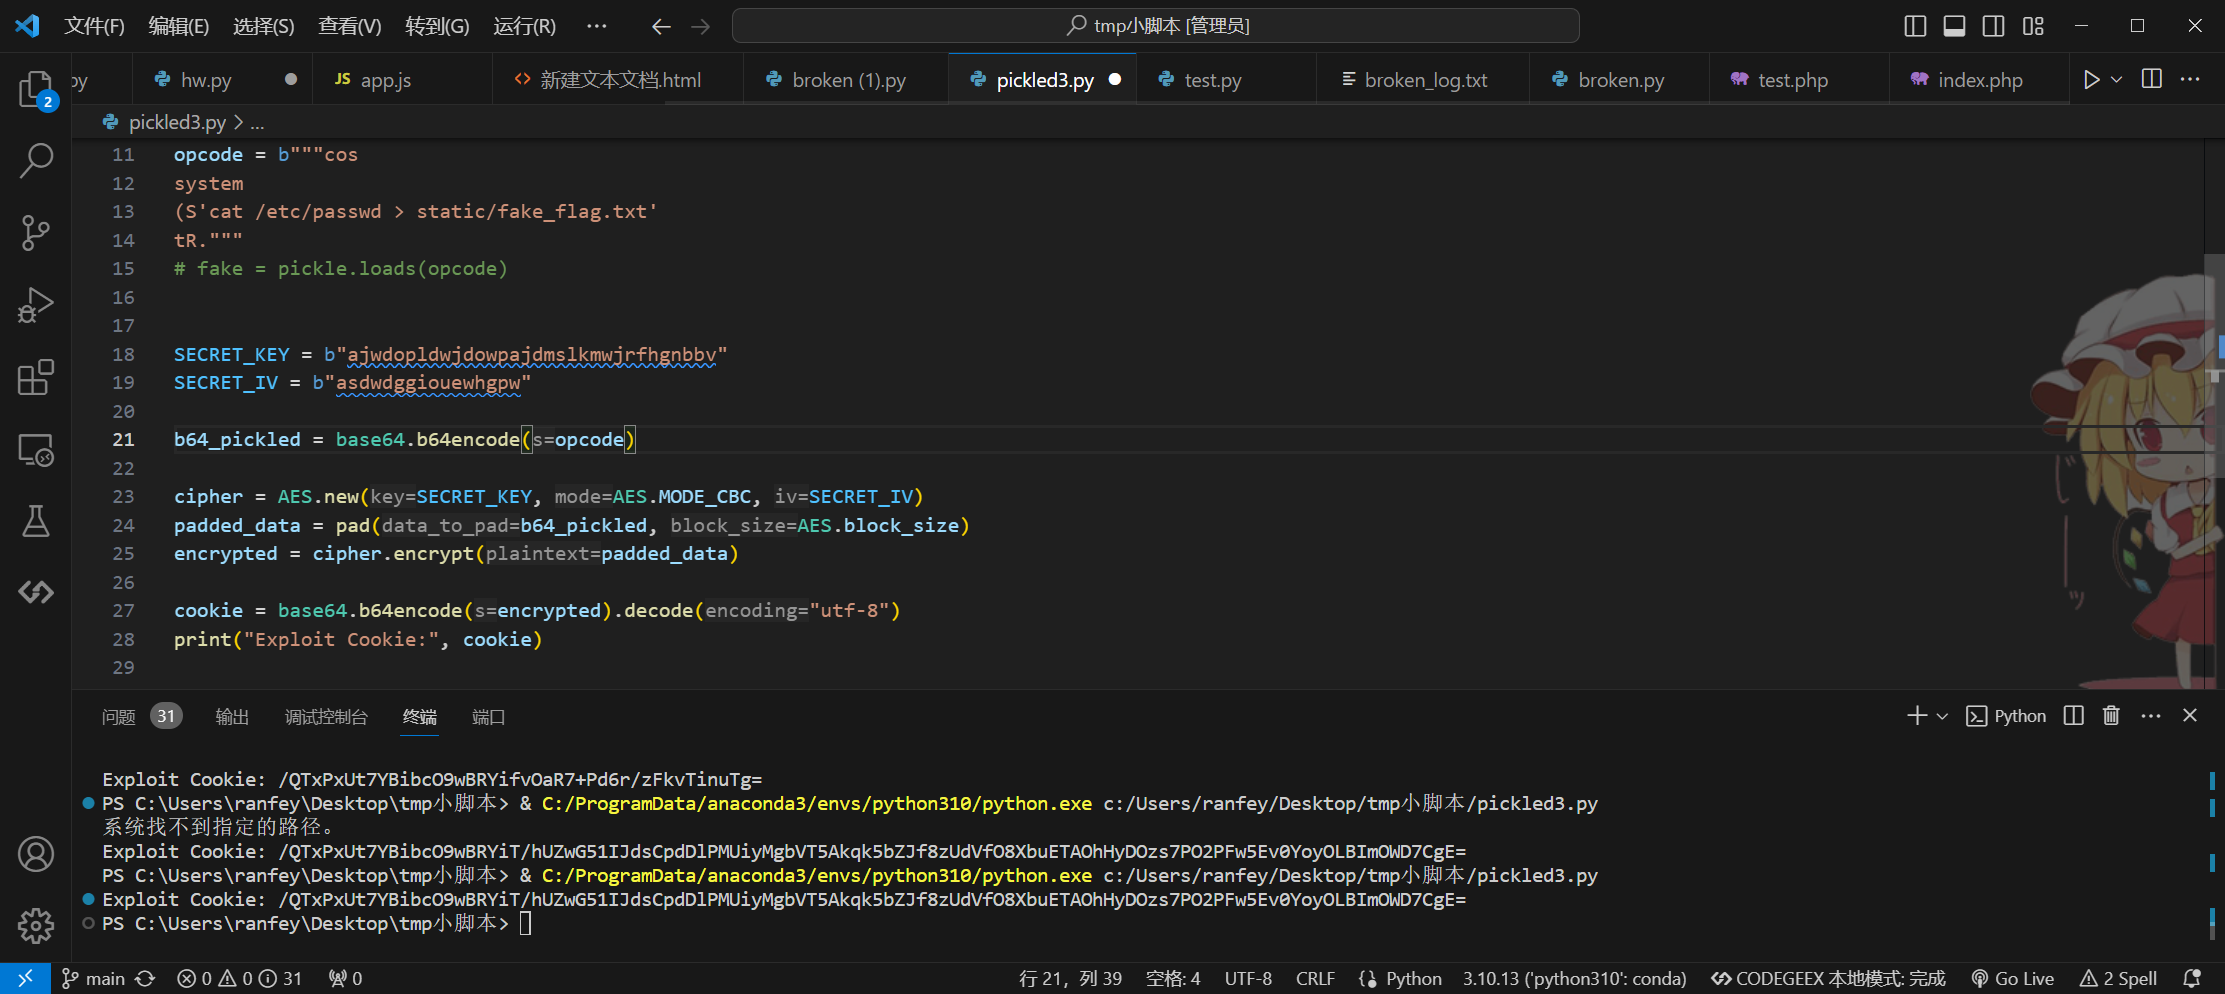Open the Accounts menu icon

pyautogui.click(x=36, y=854)
